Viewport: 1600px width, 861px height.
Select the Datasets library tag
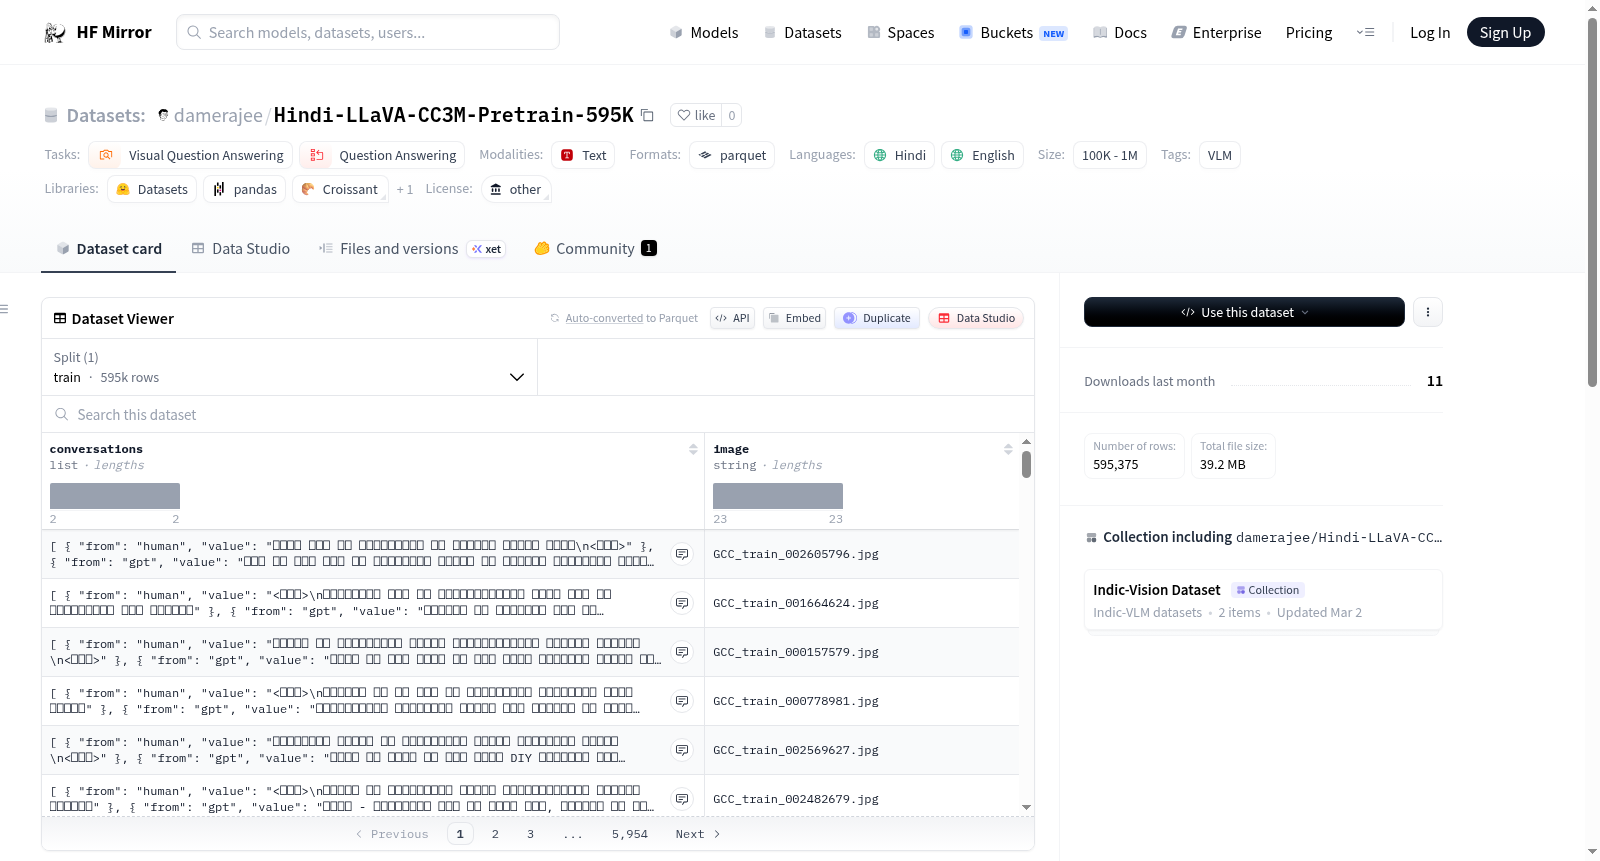tap(152, 189)
